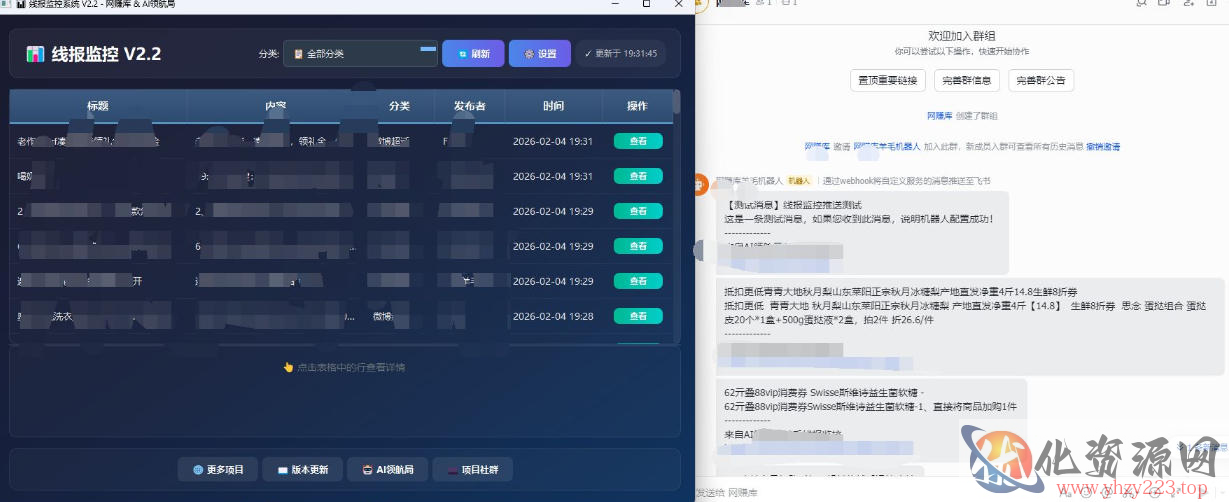Click the 分类 column header
1229x502 pixels.
click(x=399, y=106)
